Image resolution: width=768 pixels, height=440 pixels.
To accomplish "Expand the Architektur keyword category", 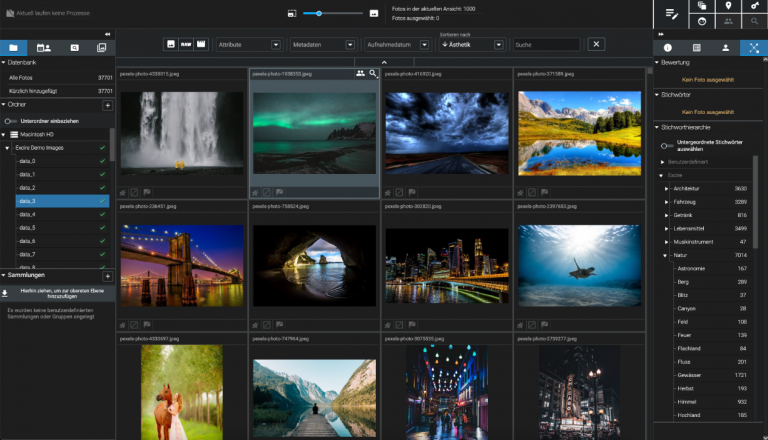I will [x=667, y=188].
